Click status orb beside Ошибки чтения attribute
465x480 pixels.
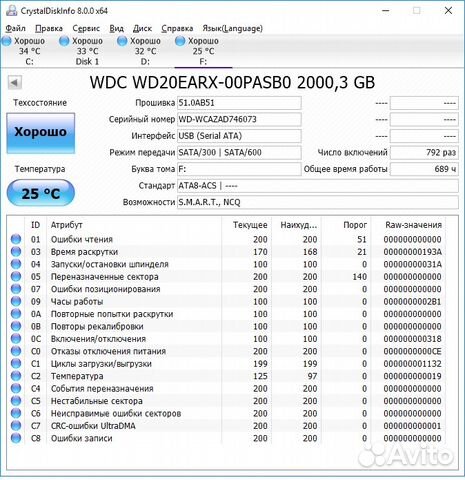coord(16,239)
